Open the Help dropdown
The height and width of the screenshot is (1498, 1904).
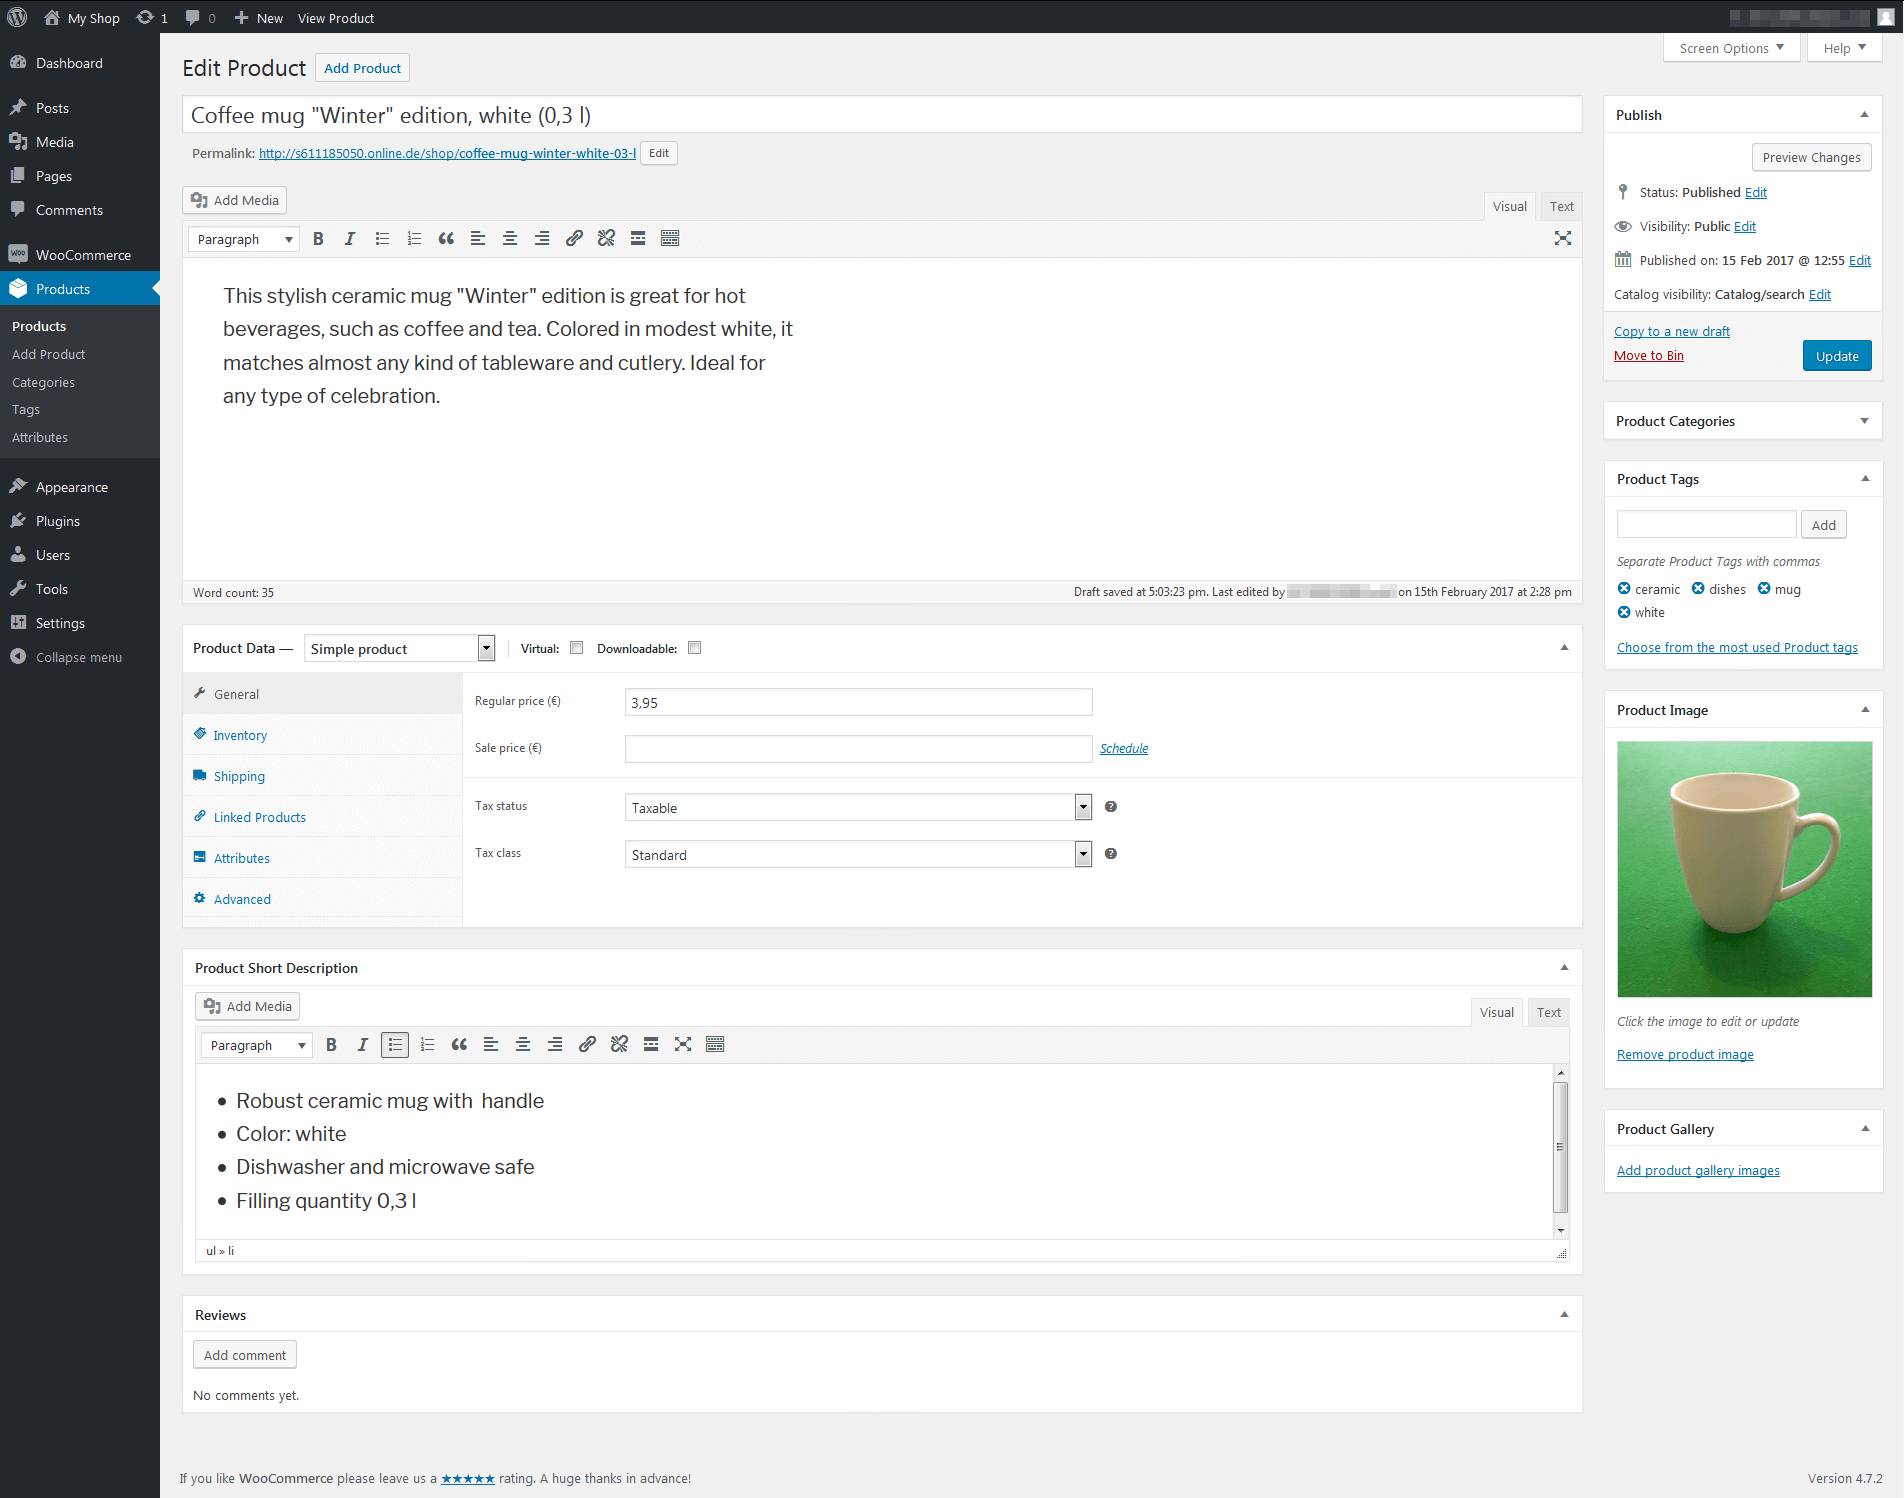point(1844,48)
